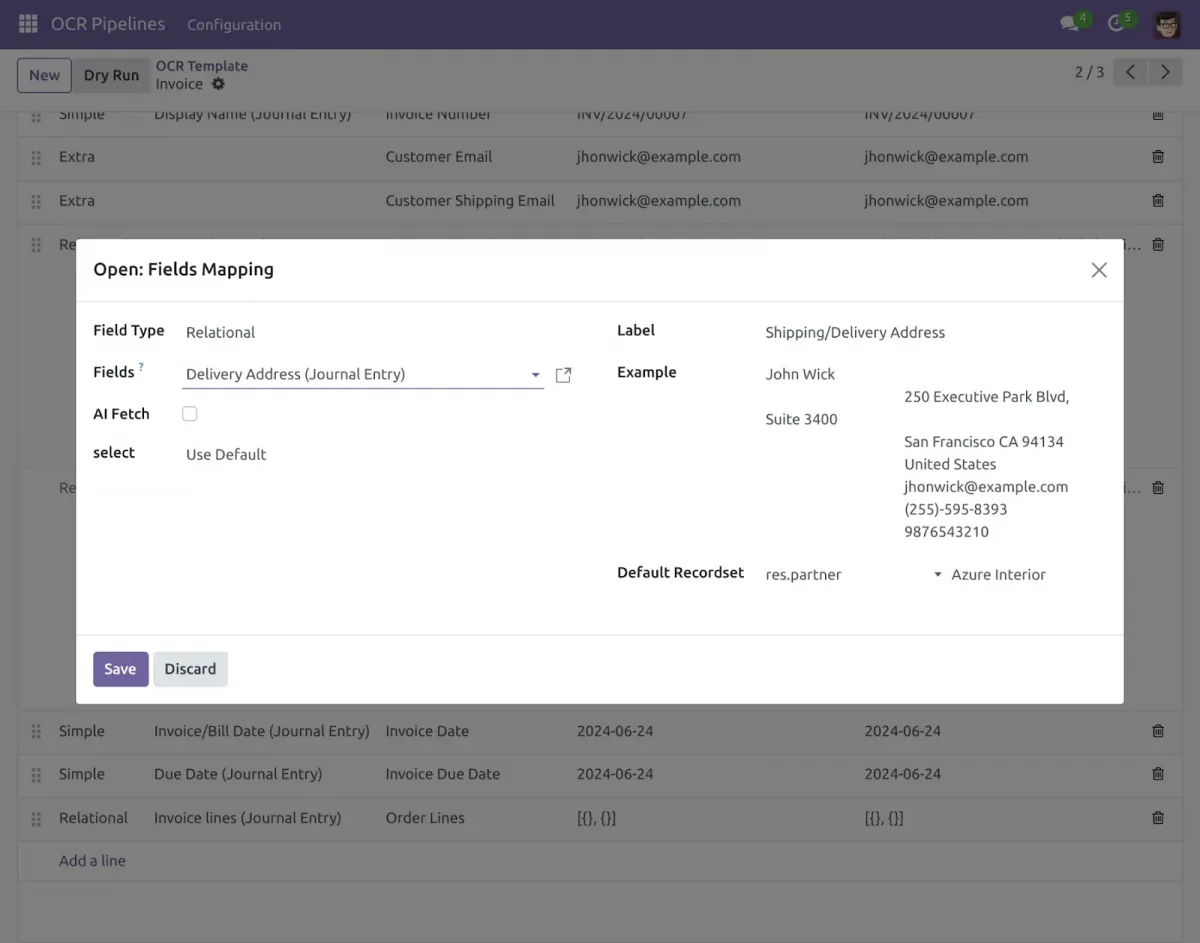Screen dimensions: 1200x943
Task: Click the Dry Run button
Action: (x=111, y=74)
